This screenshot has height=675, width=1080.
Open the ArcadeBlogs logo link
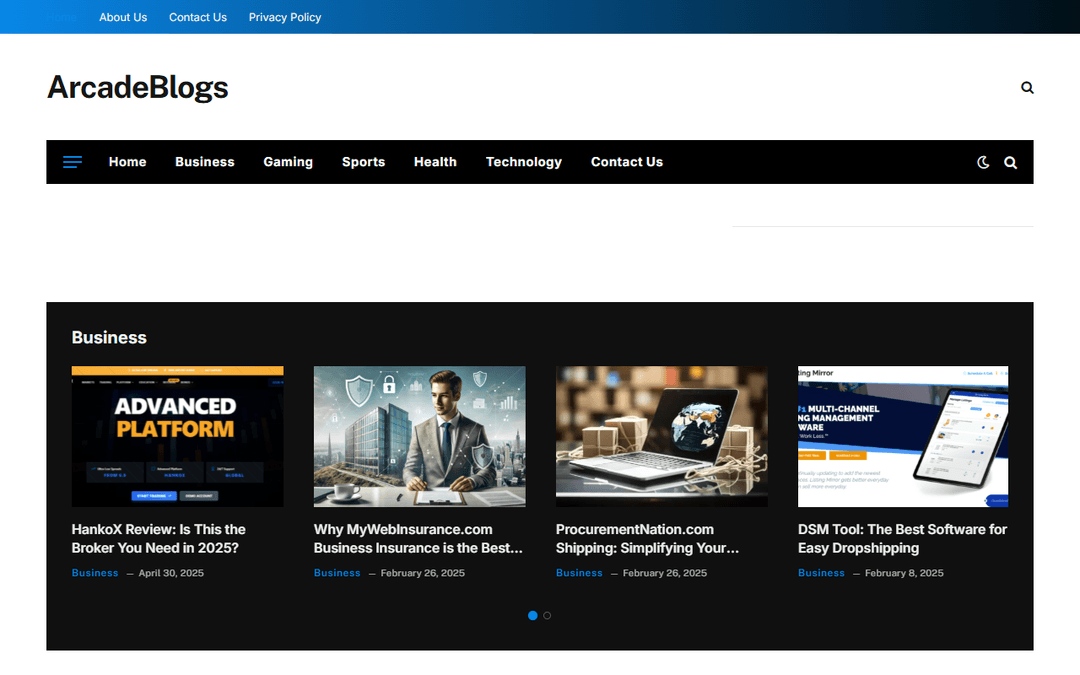click(138, 87)
